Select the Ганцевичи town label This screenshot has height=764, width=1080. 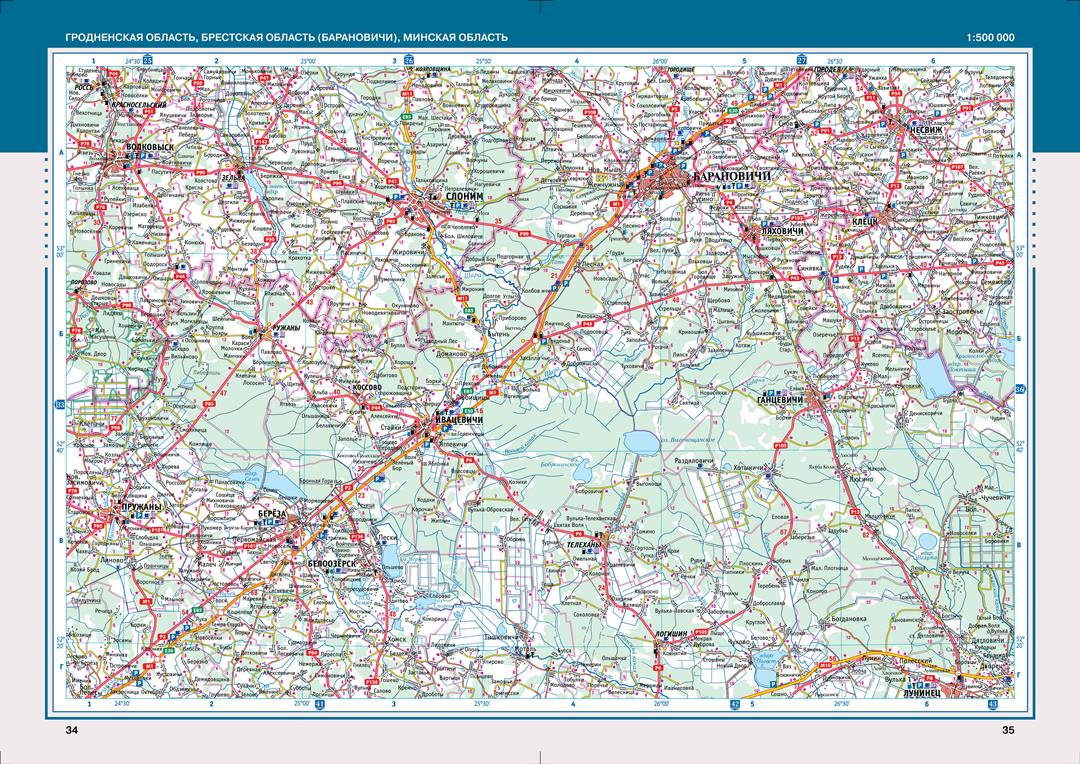click(x=783, y=400)
